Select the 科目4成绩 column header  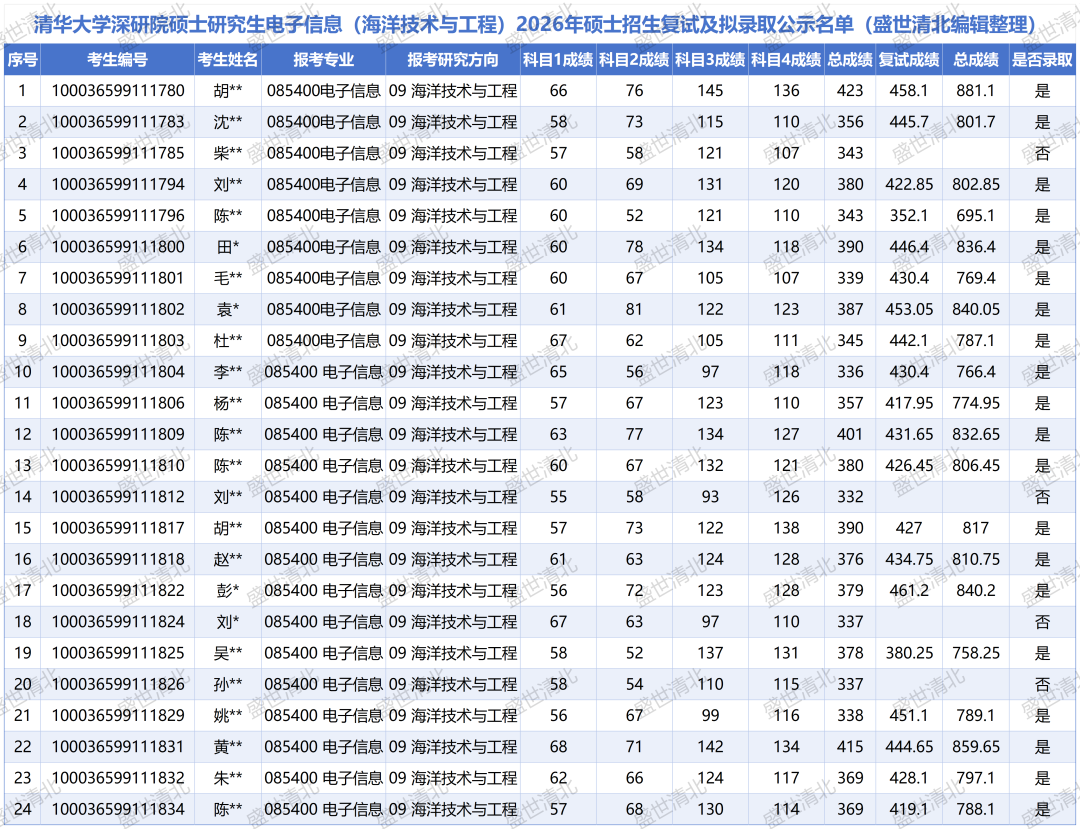pos(786,60)
